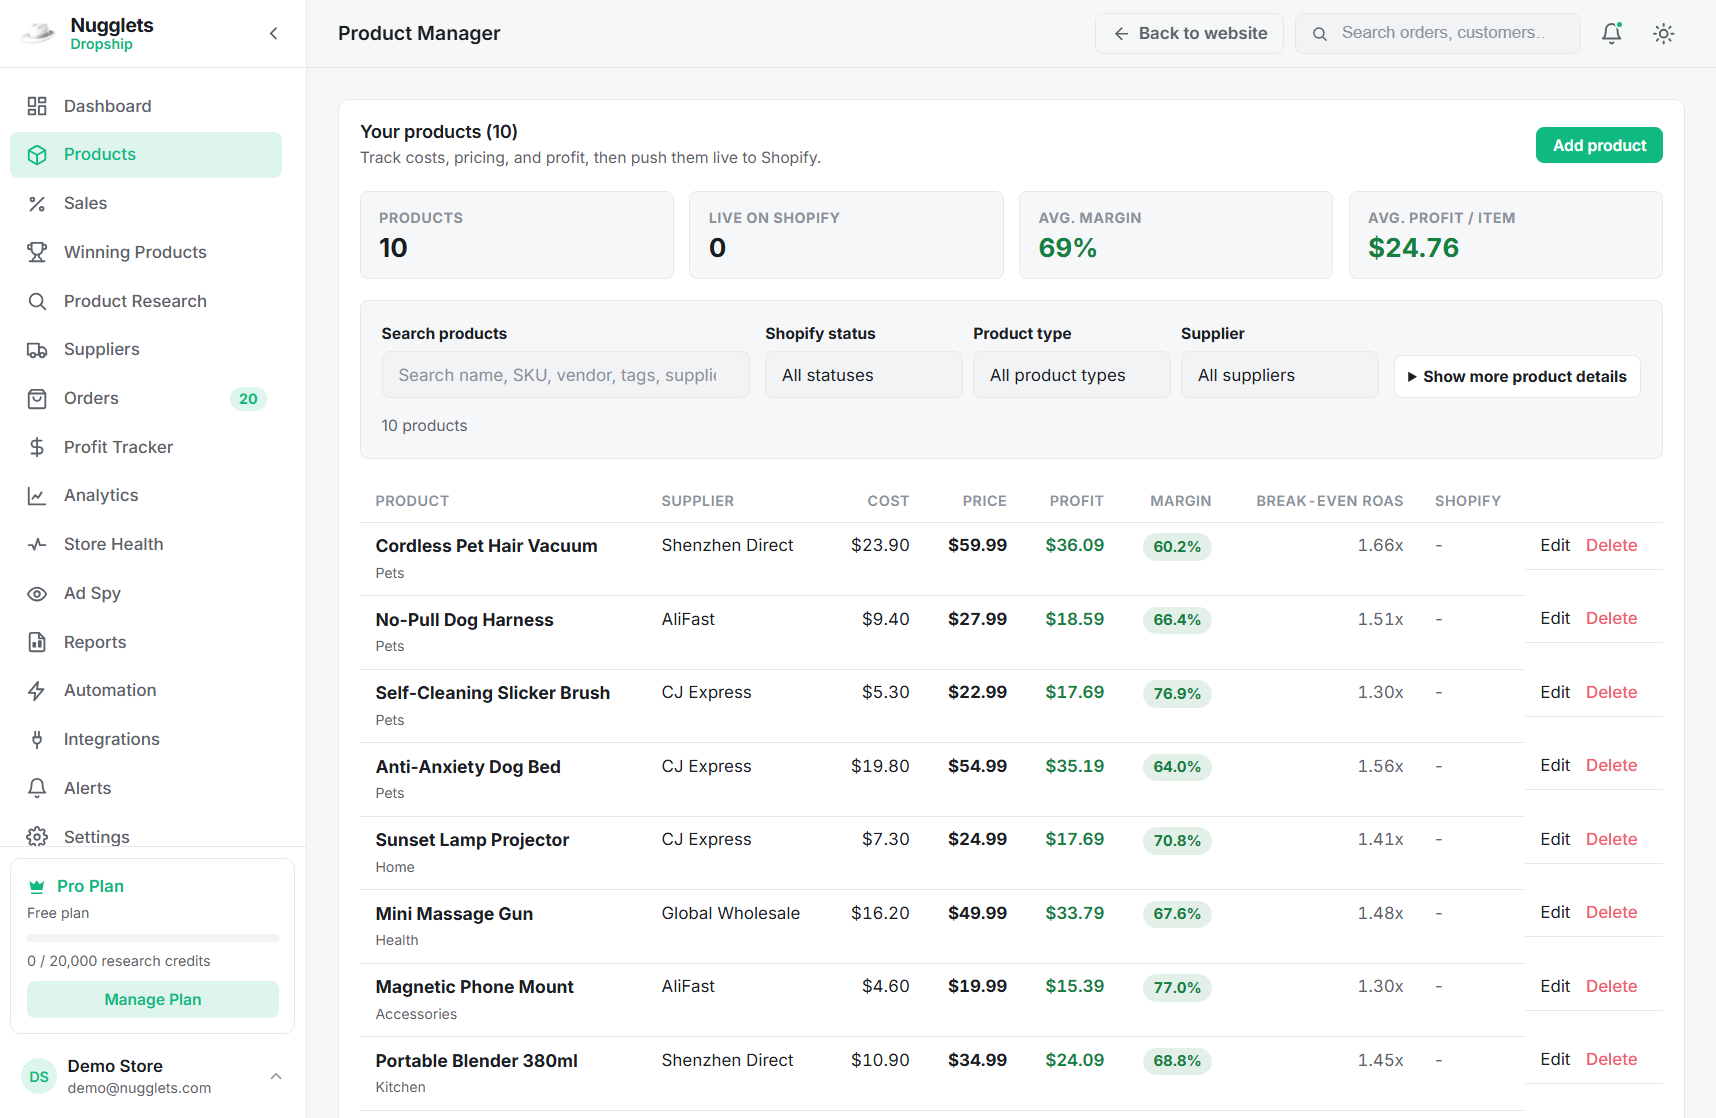
Task: Click the $24.76 avg profit value
Action: tap(1413, 248)
